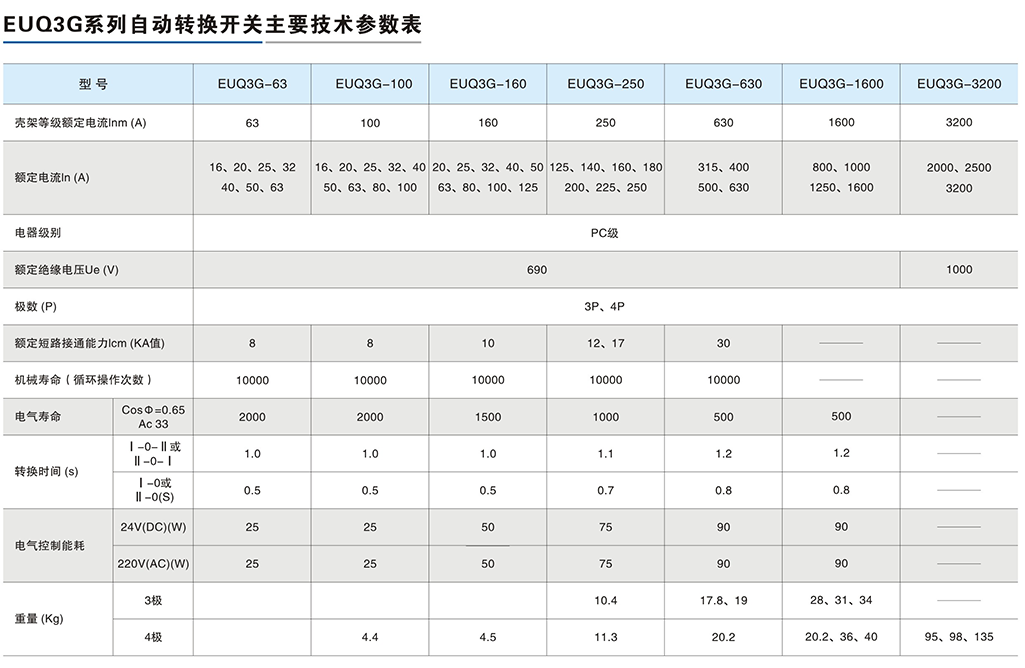Select the EUQ3G-160 column header

click(x=487, y=84)
